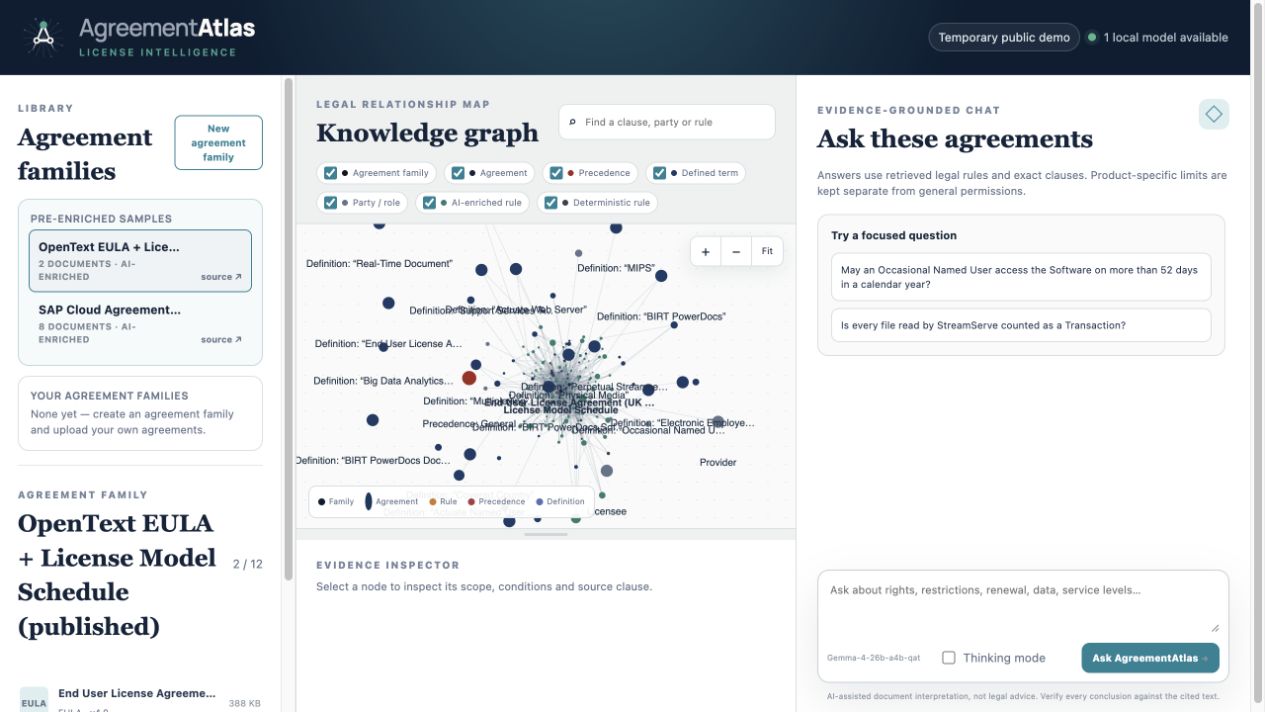
Task: Focus the Find a clause, party or rule field
Action: [667, 122]
